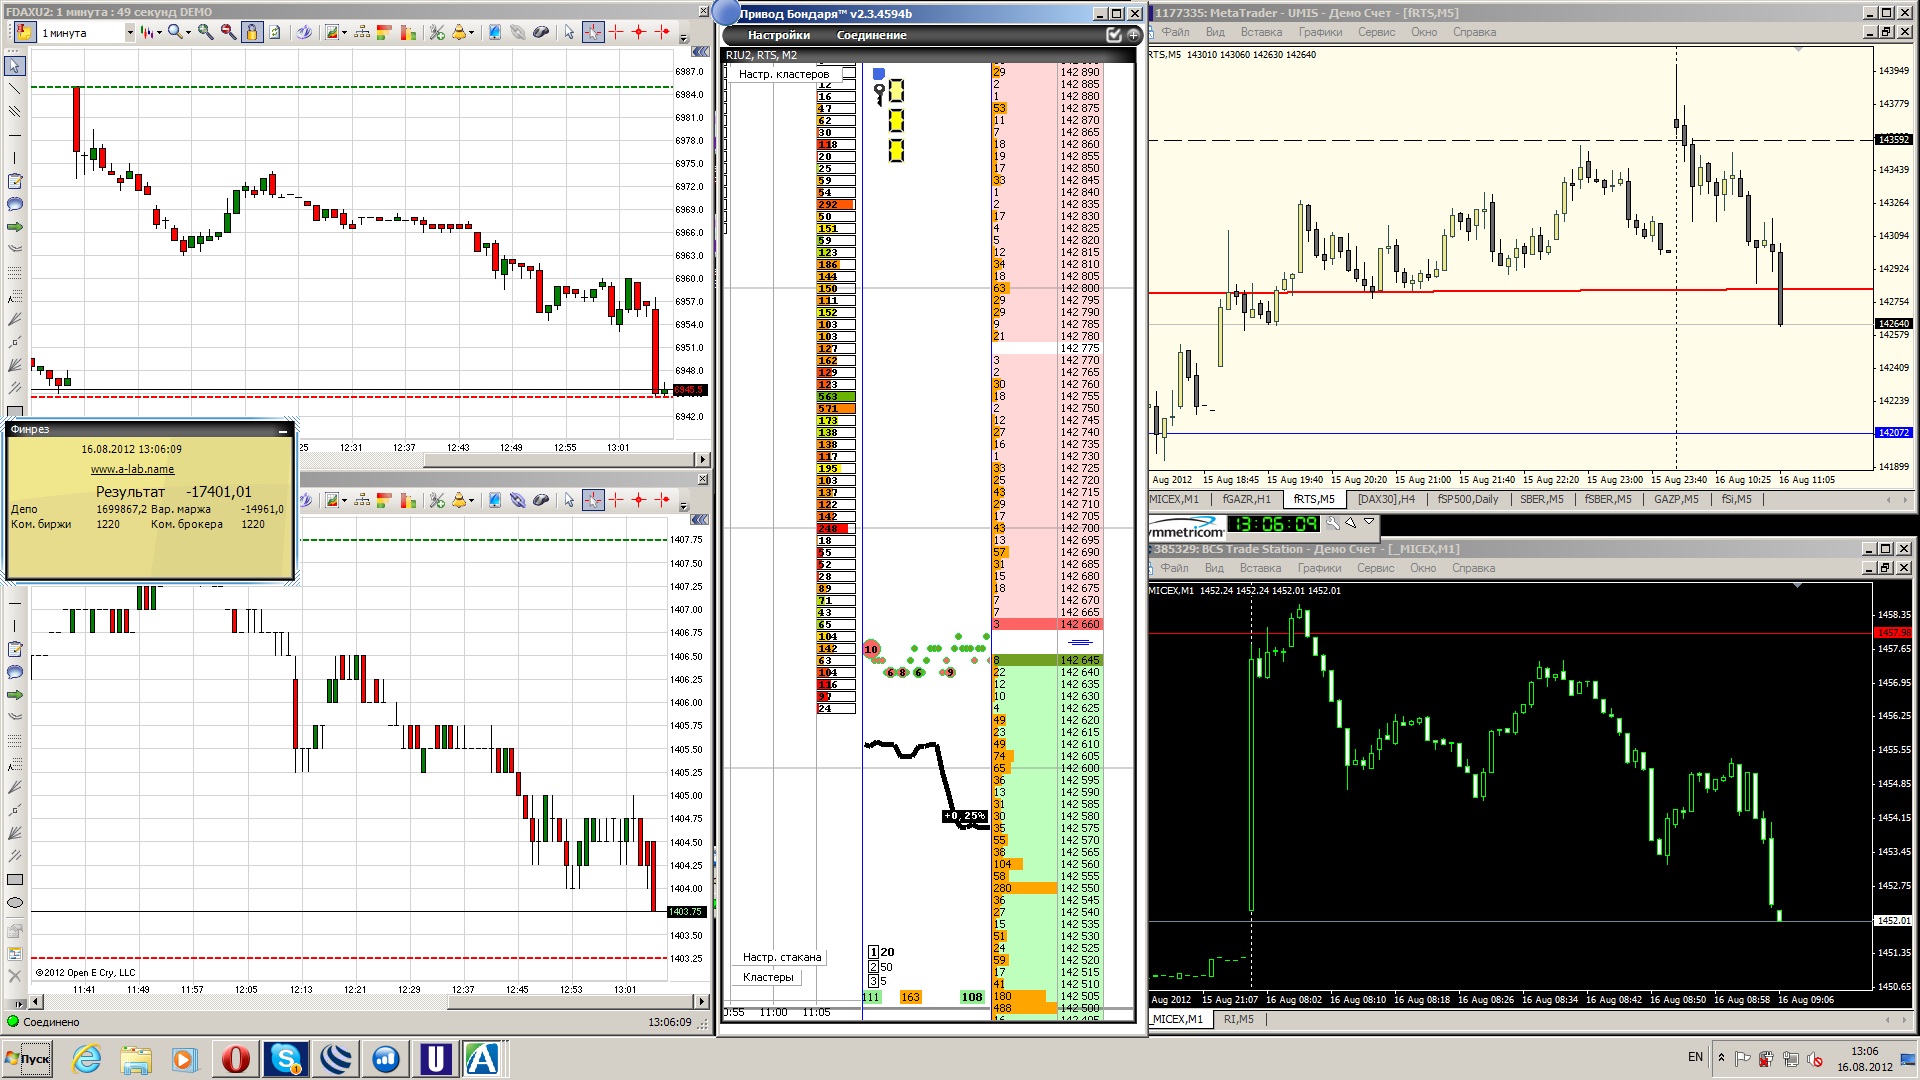Click price level 142 800 in the order book
This screenshot has width=1920, height=1080.
tap(1079, 288)
